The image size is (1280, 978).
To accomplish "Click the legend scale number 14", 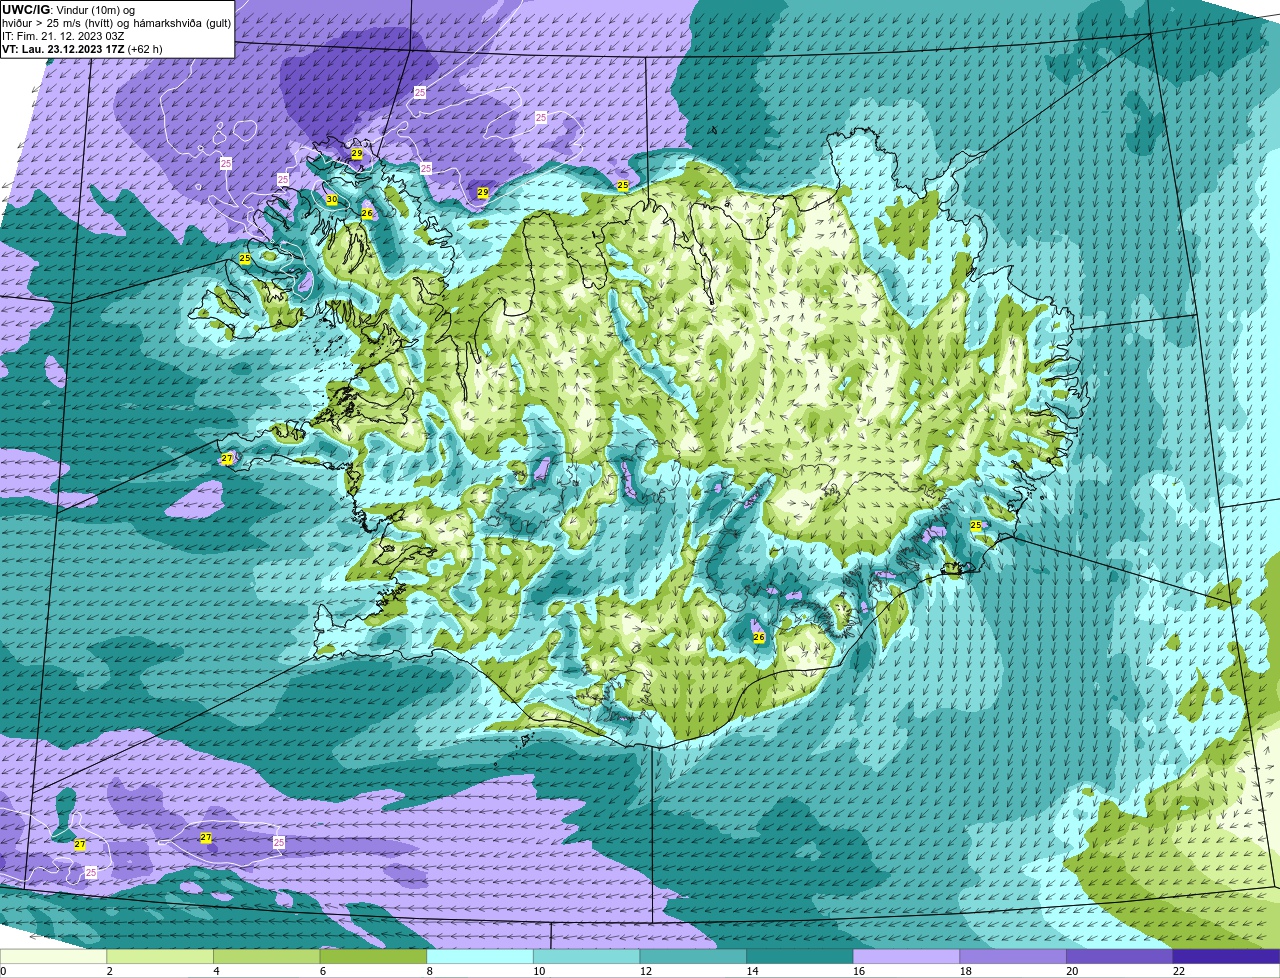I will tap(752, 971).
